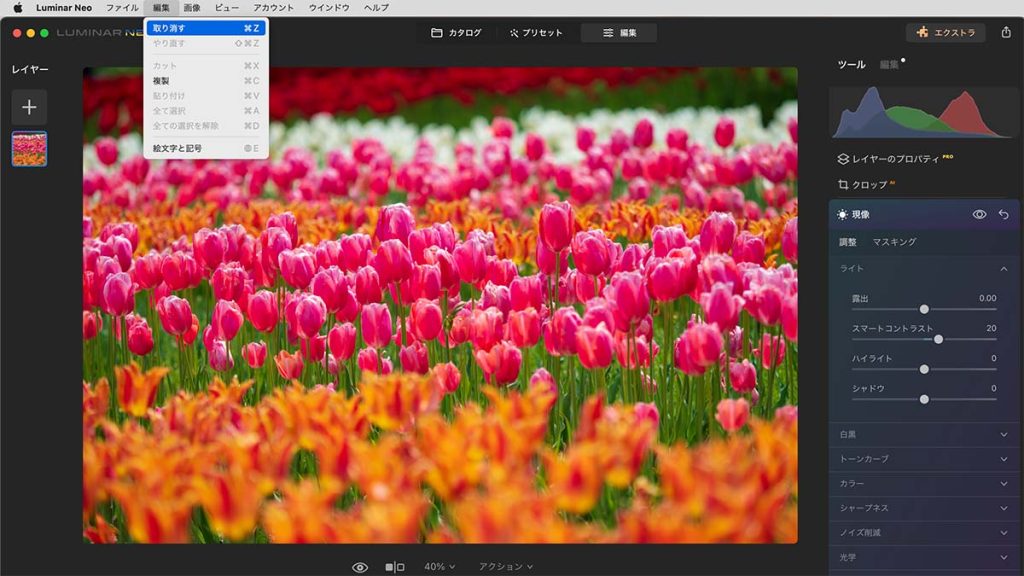Expand the トーンカーブ section
The height and width of the screenshot is (576, 1024).
pos(923,459)
